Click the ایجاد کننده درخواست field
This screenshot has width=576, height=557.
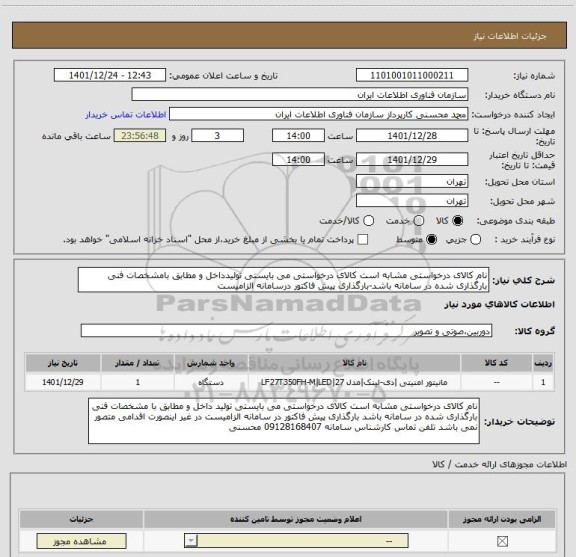tap(318, 114)
